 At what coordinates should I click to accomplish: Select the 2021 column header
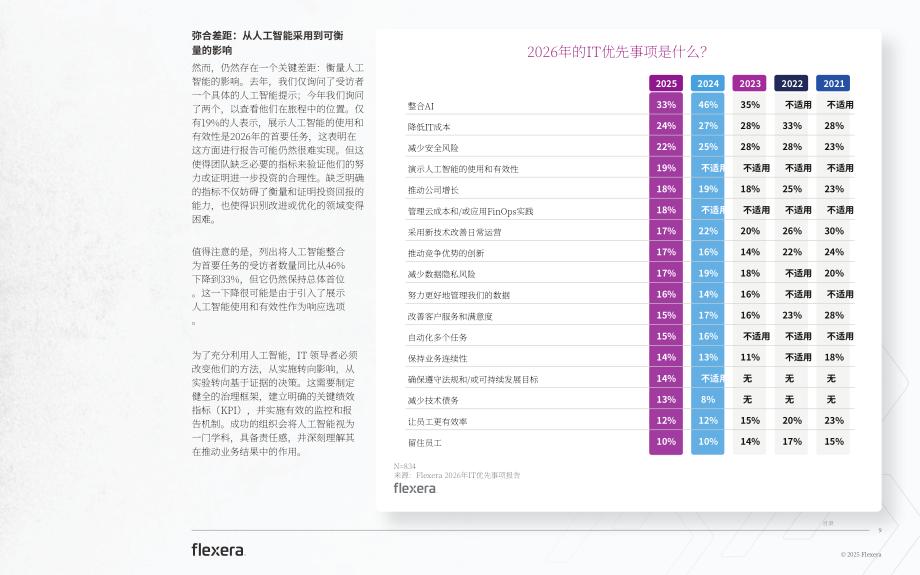[x=833, y=83]
